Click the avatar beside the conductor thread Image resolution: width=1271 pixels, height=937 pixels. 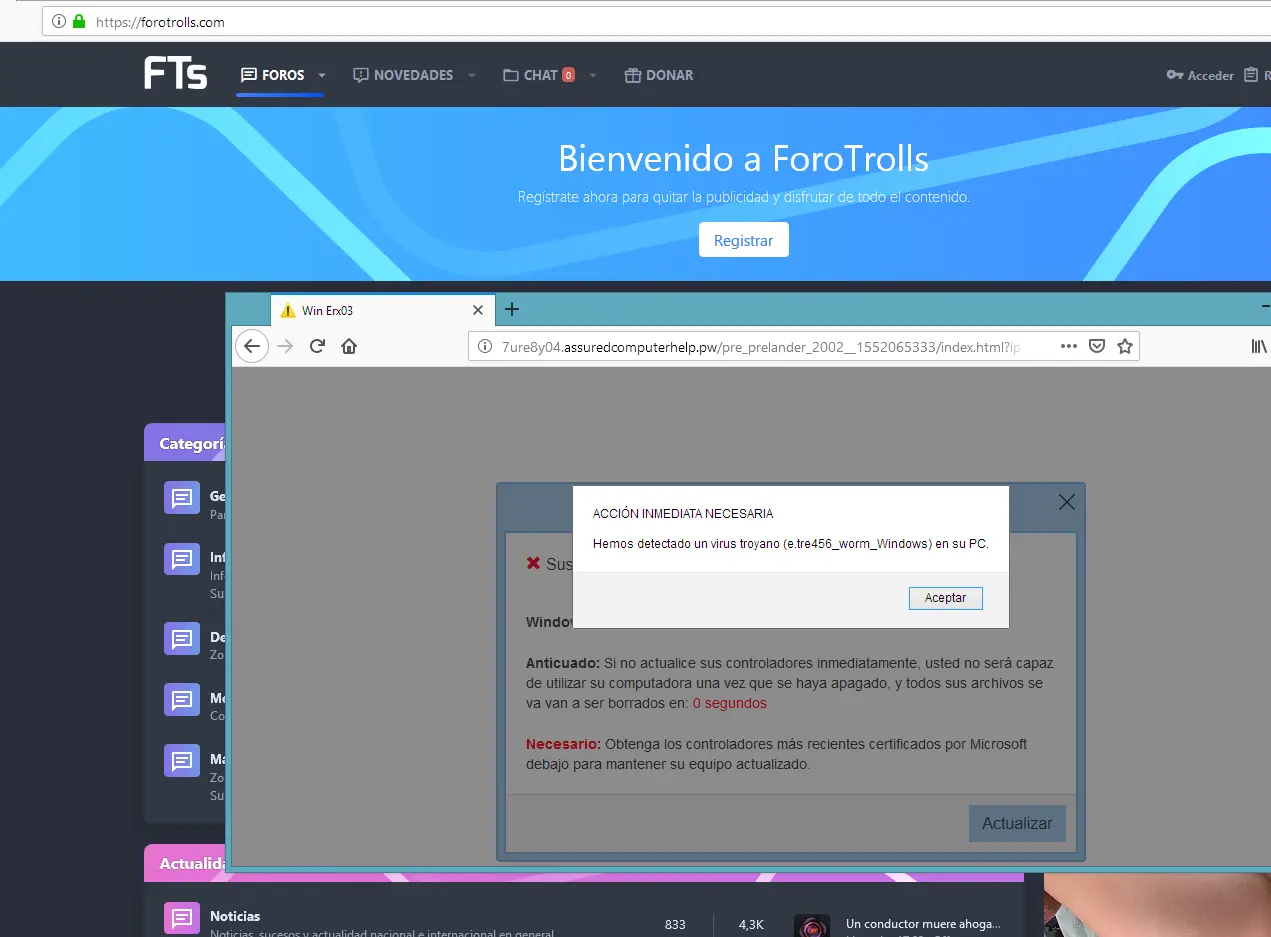811,925
